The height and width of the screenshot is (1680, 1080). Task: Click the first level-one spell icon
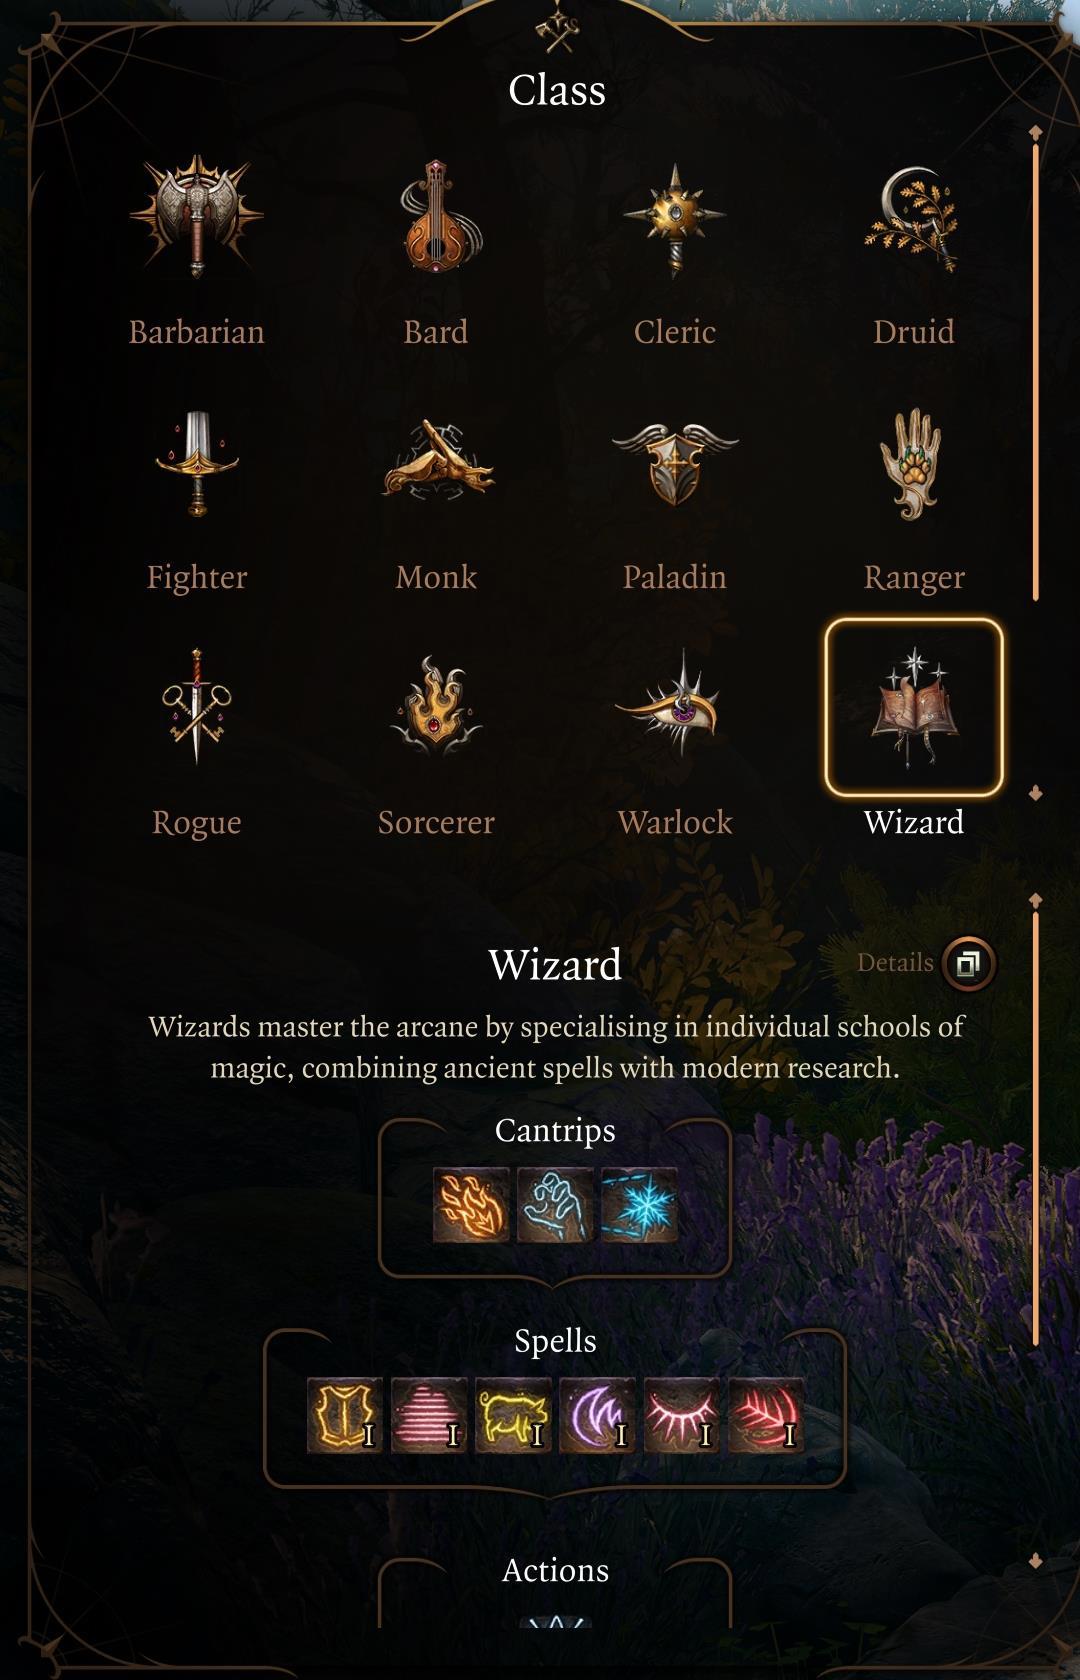pyautogui.click(x=345, y=1415)
